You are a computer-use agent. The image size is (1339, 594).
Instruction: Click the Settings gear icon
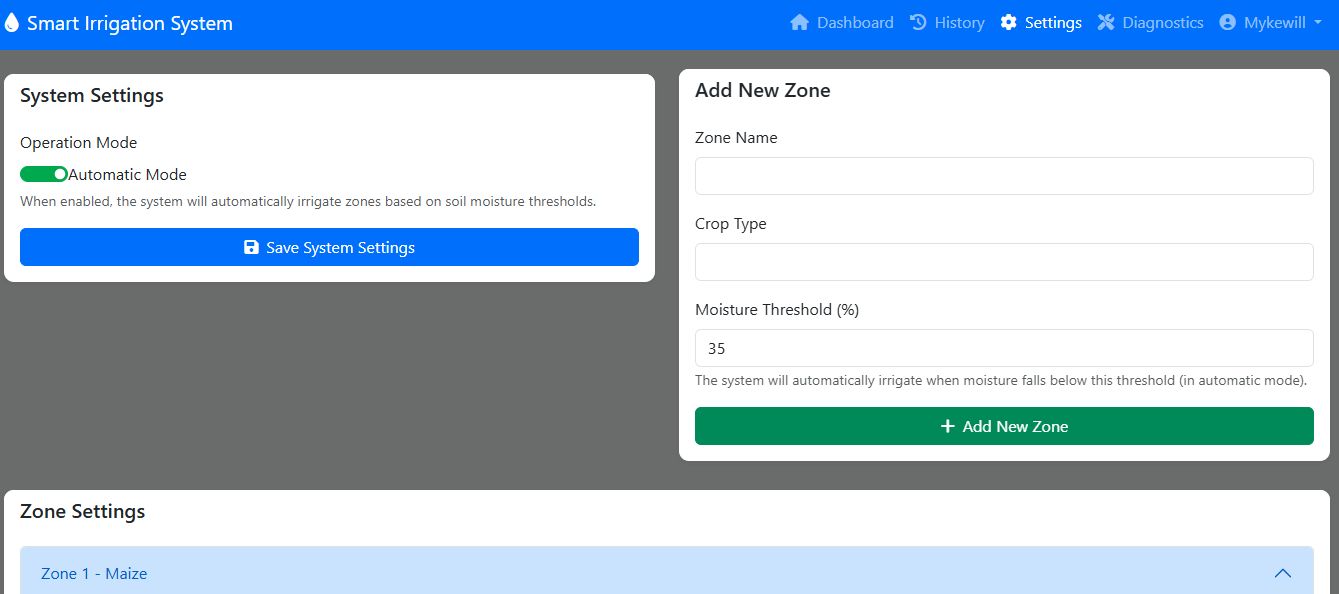(x=1008, y=22)
